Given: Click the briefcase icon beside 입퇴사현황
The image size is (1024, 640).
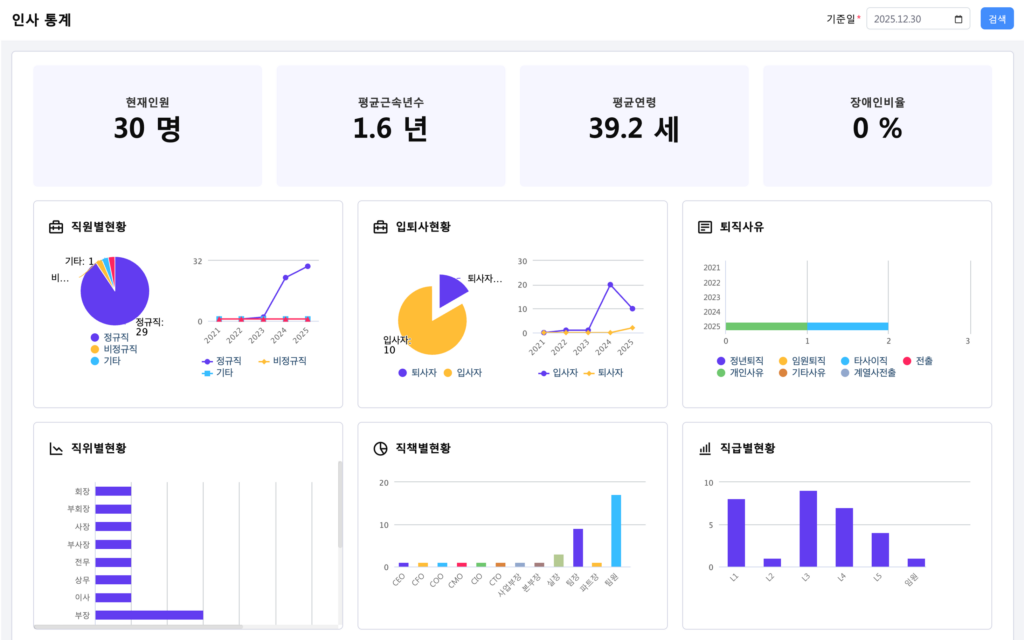Looking at the screenshot, I should [x=380, y=227].
